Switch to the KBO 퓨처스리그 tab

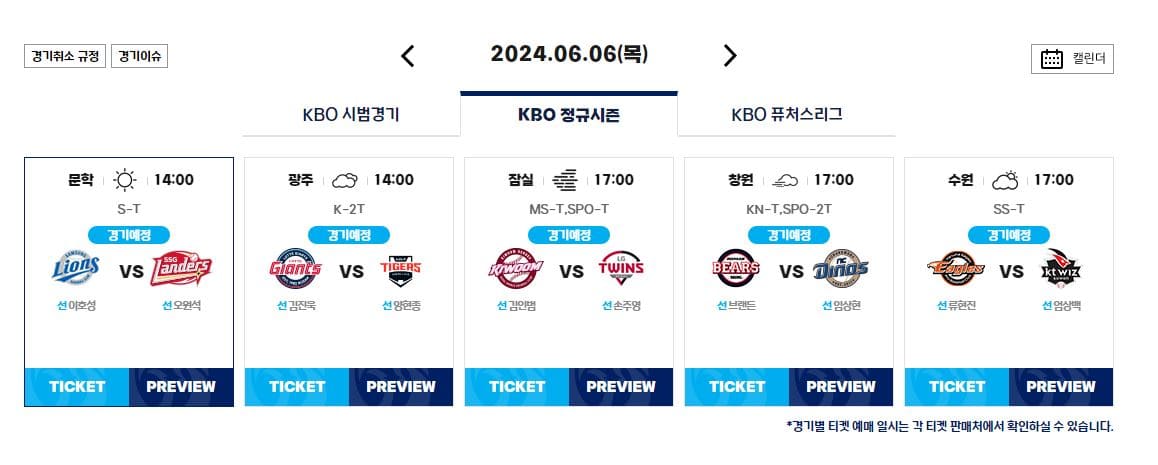[x=787, y=115]
